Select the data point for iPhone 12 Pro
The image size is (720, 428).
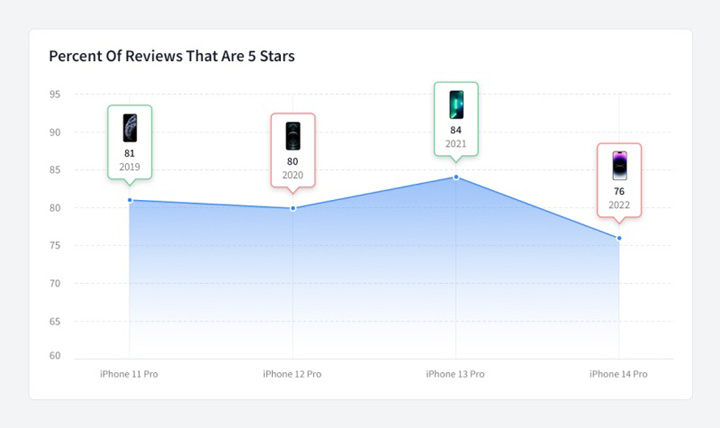pyautogui.click(x=293, y=208)
